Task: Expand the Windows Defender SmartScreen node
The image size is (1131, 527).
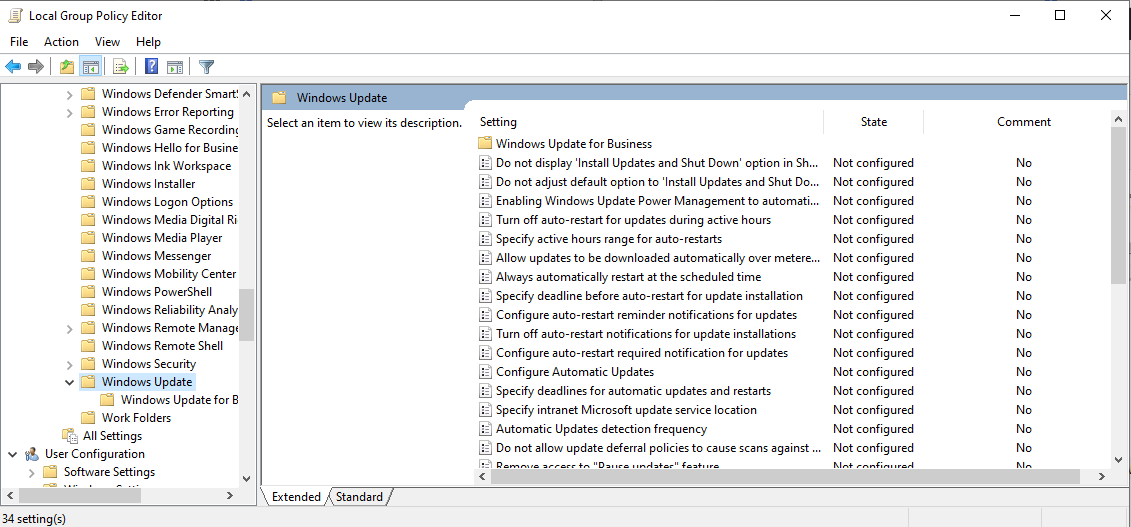Action: point(69,94)
